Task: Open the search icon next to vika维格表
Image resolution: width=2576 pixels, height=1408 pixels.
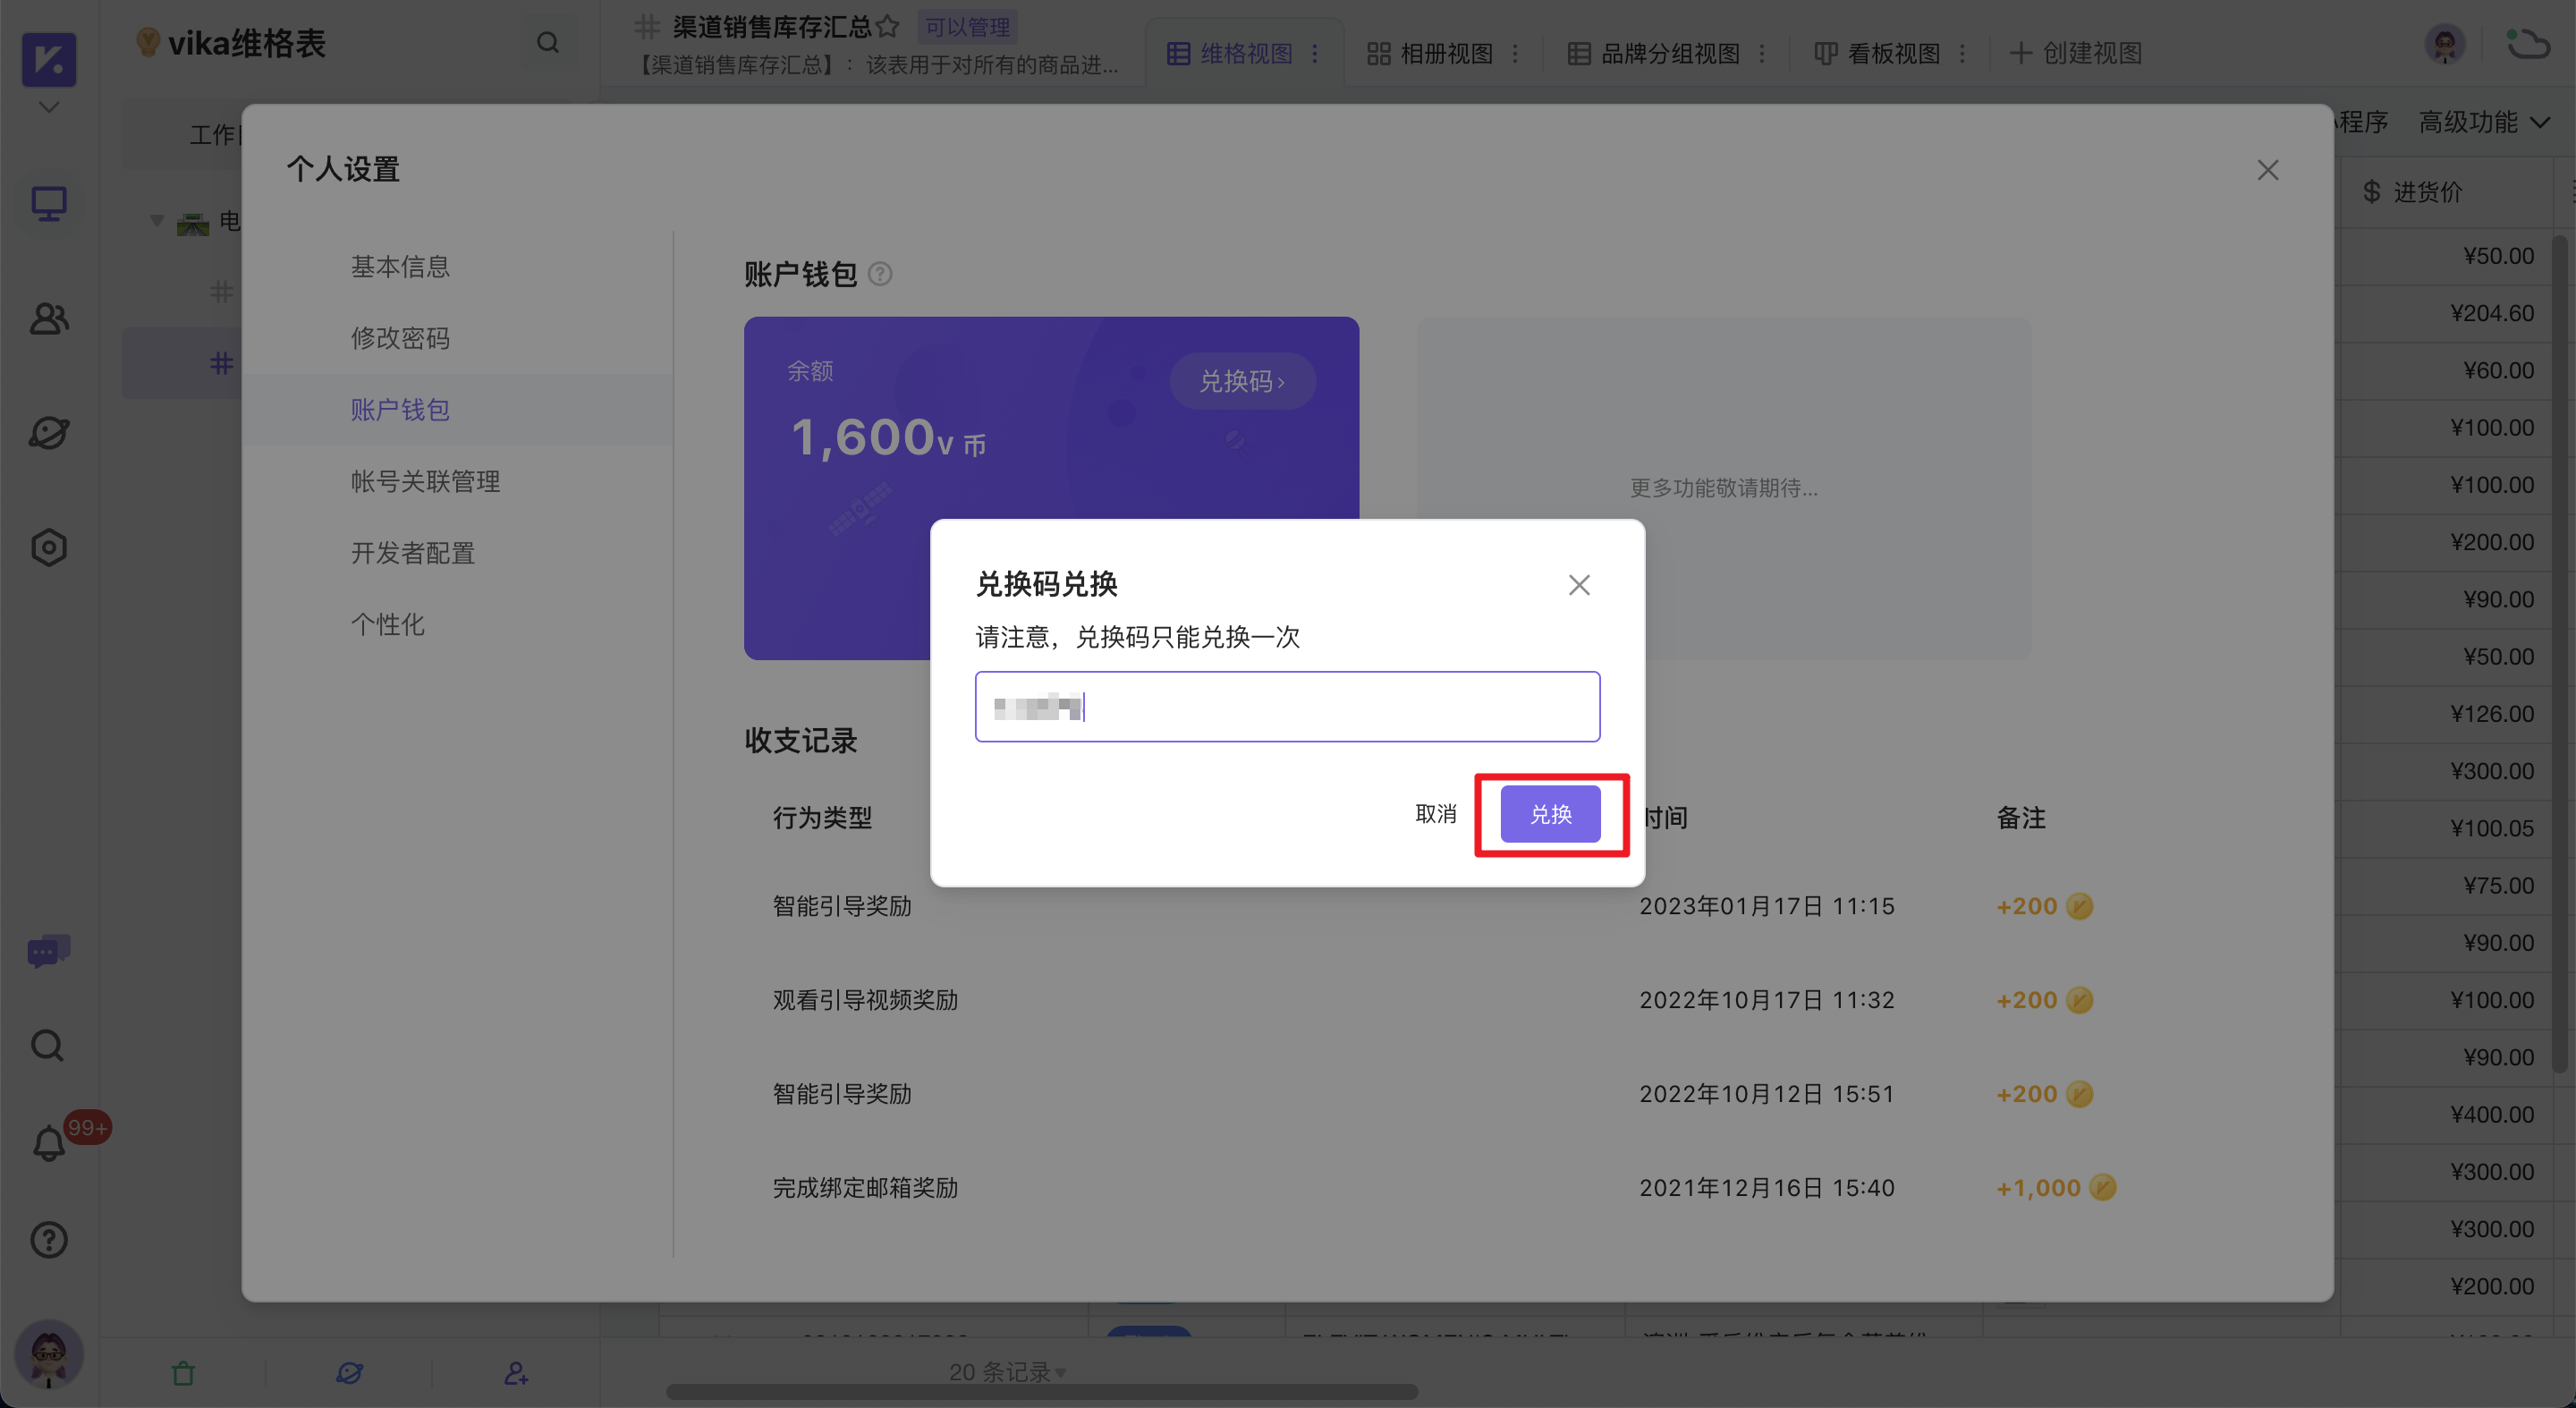Action: point(547,42)
